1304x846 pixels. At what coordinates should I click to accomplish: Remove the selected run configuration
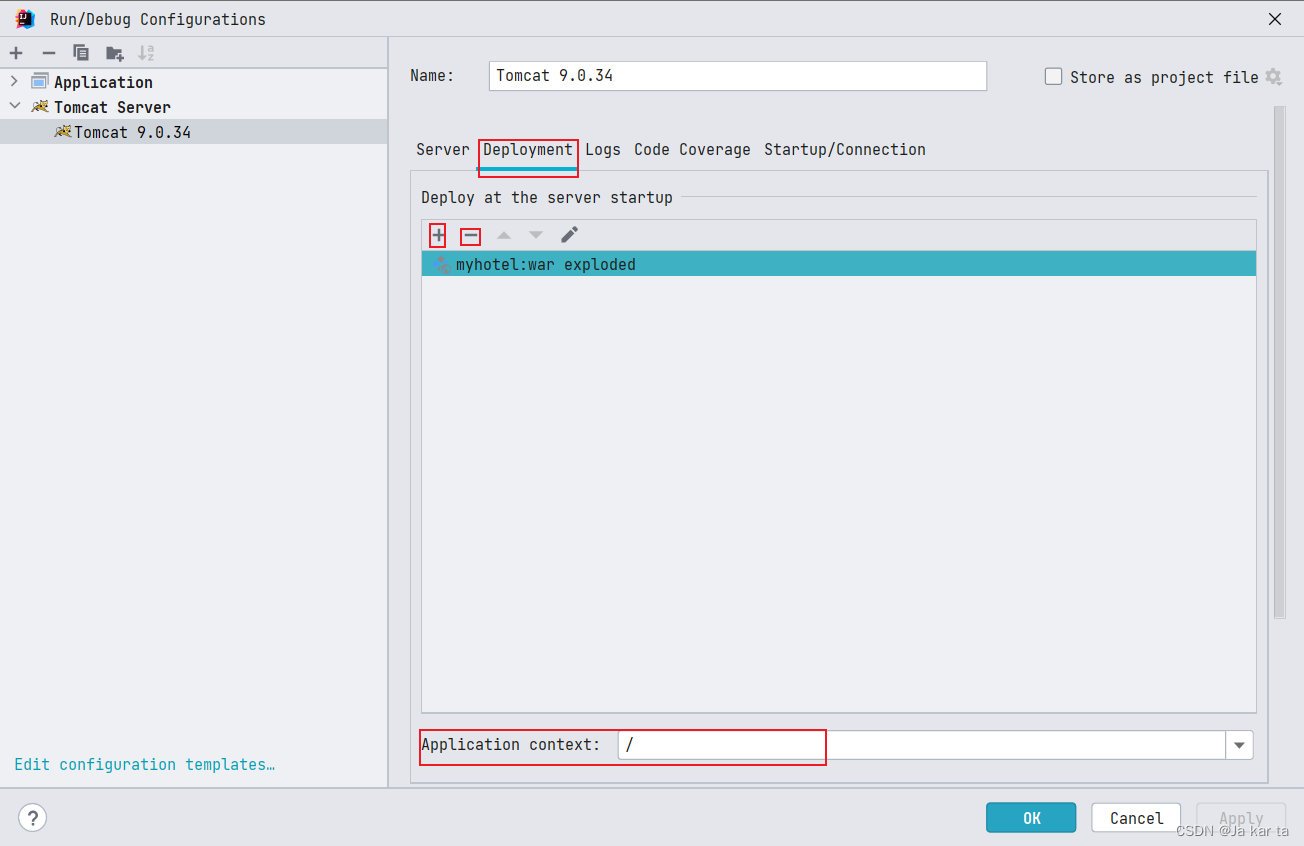(x=48, y=53)
